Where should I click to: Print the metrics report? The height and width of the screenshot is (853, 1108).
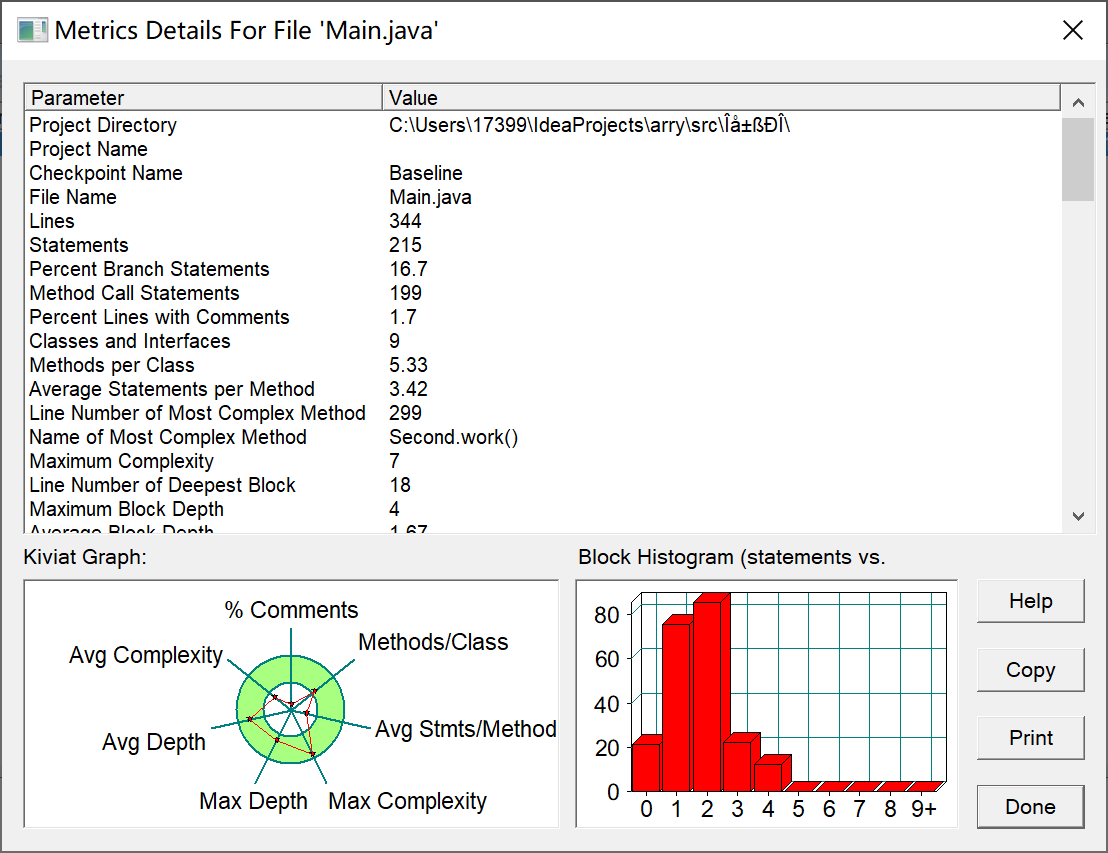click(x=1030, y=739)
